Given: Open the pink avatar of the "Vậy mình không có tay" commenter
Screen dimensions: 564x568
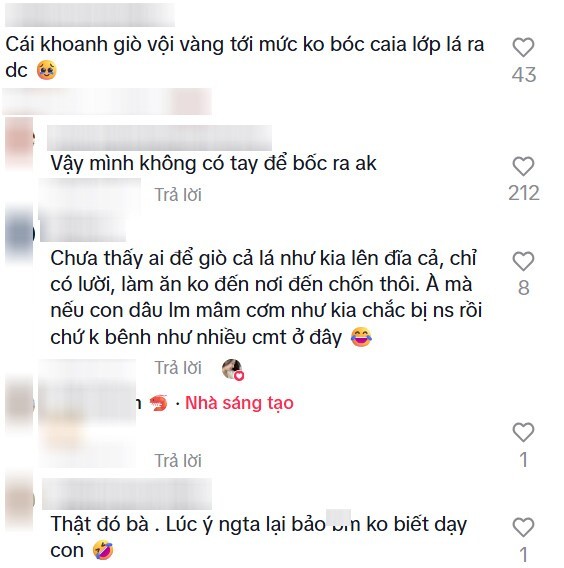Looking at the screenshot, I should click(x=19, y=143).
